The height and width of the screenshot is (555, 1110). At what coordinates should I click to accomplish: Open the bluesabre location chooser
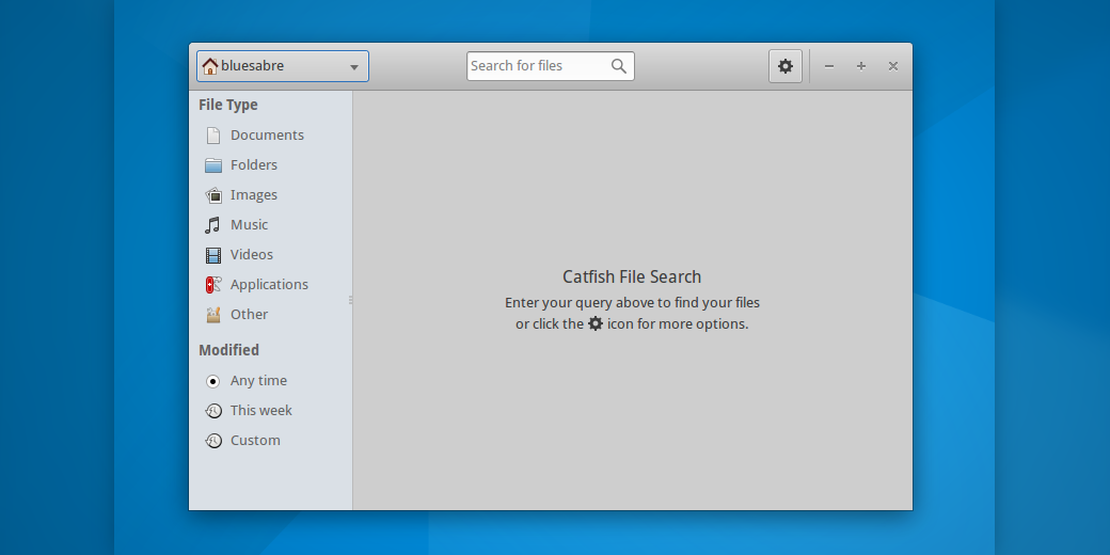[282, 66]
